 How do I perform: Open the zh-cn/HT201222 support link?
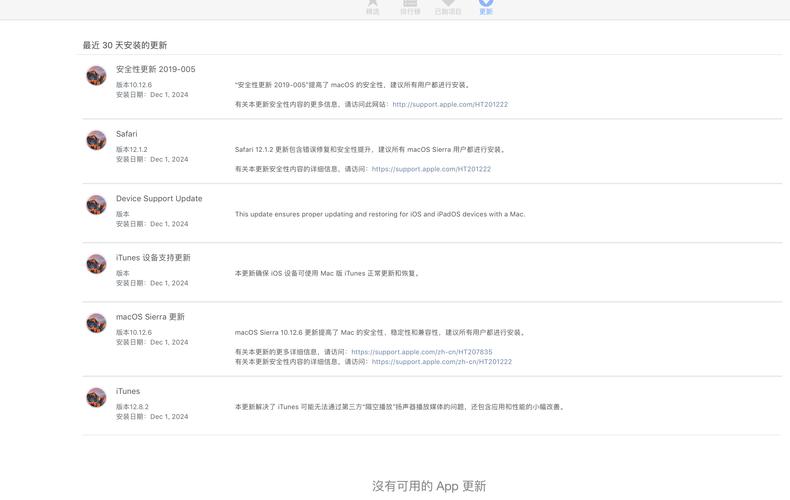(x=441, y=361)
